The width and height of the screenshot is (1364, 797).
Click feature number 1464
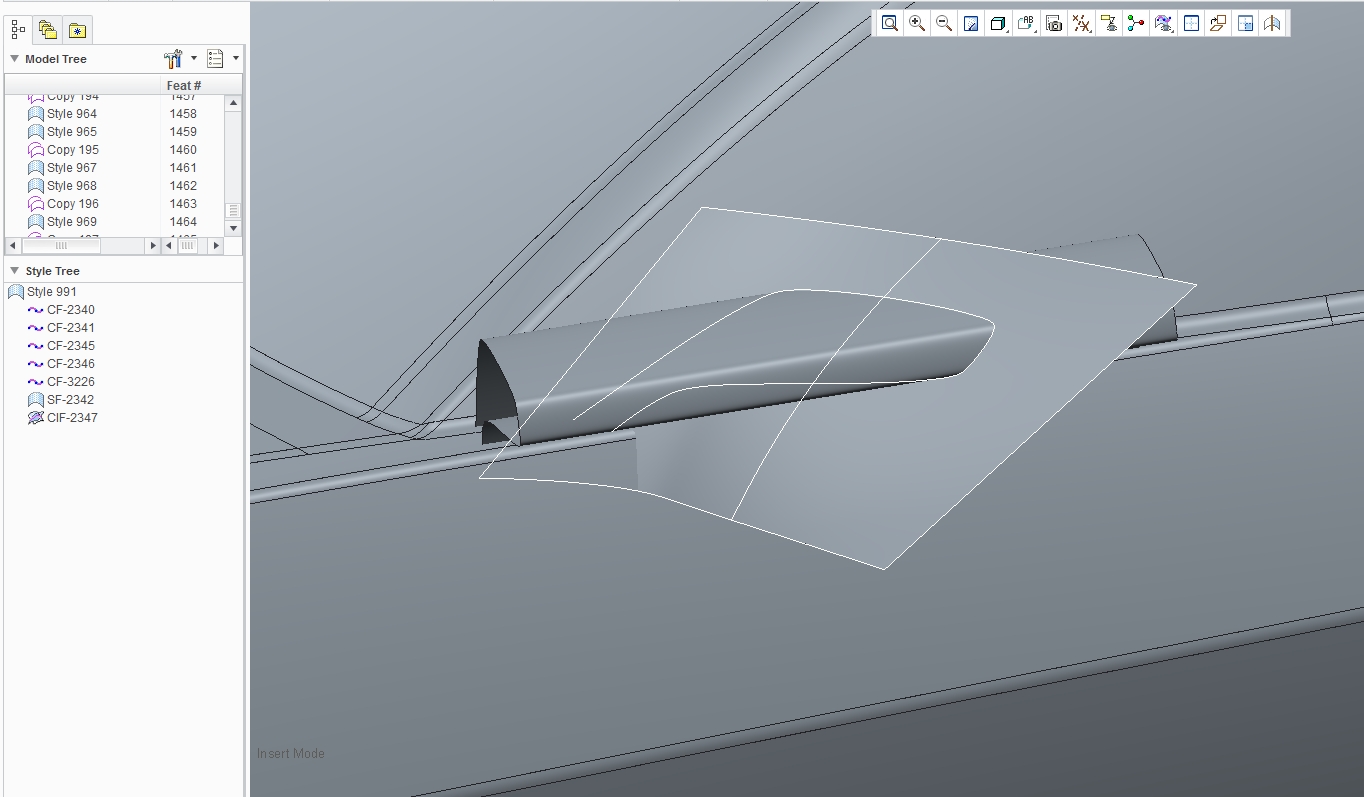tap(183, 222)
